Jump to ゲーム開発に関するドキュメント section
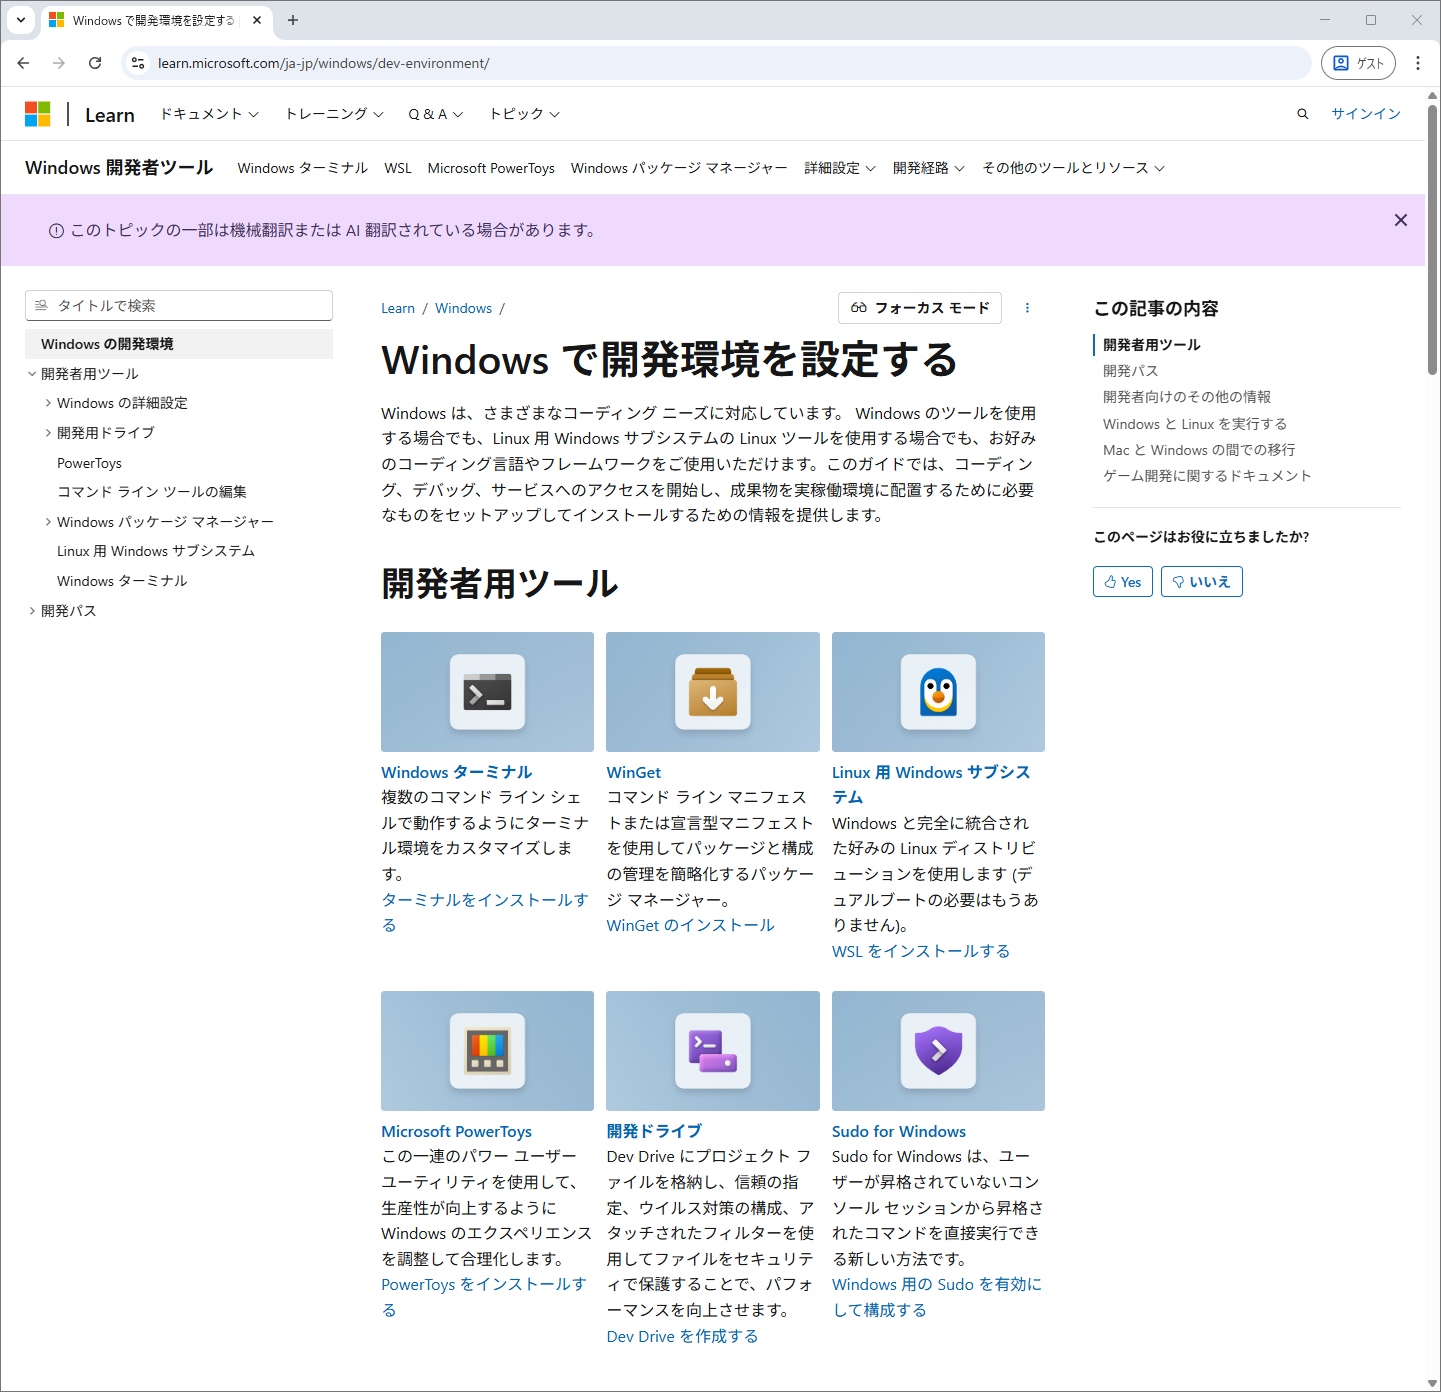1441x1392 pixels. tap(1207, 476)
